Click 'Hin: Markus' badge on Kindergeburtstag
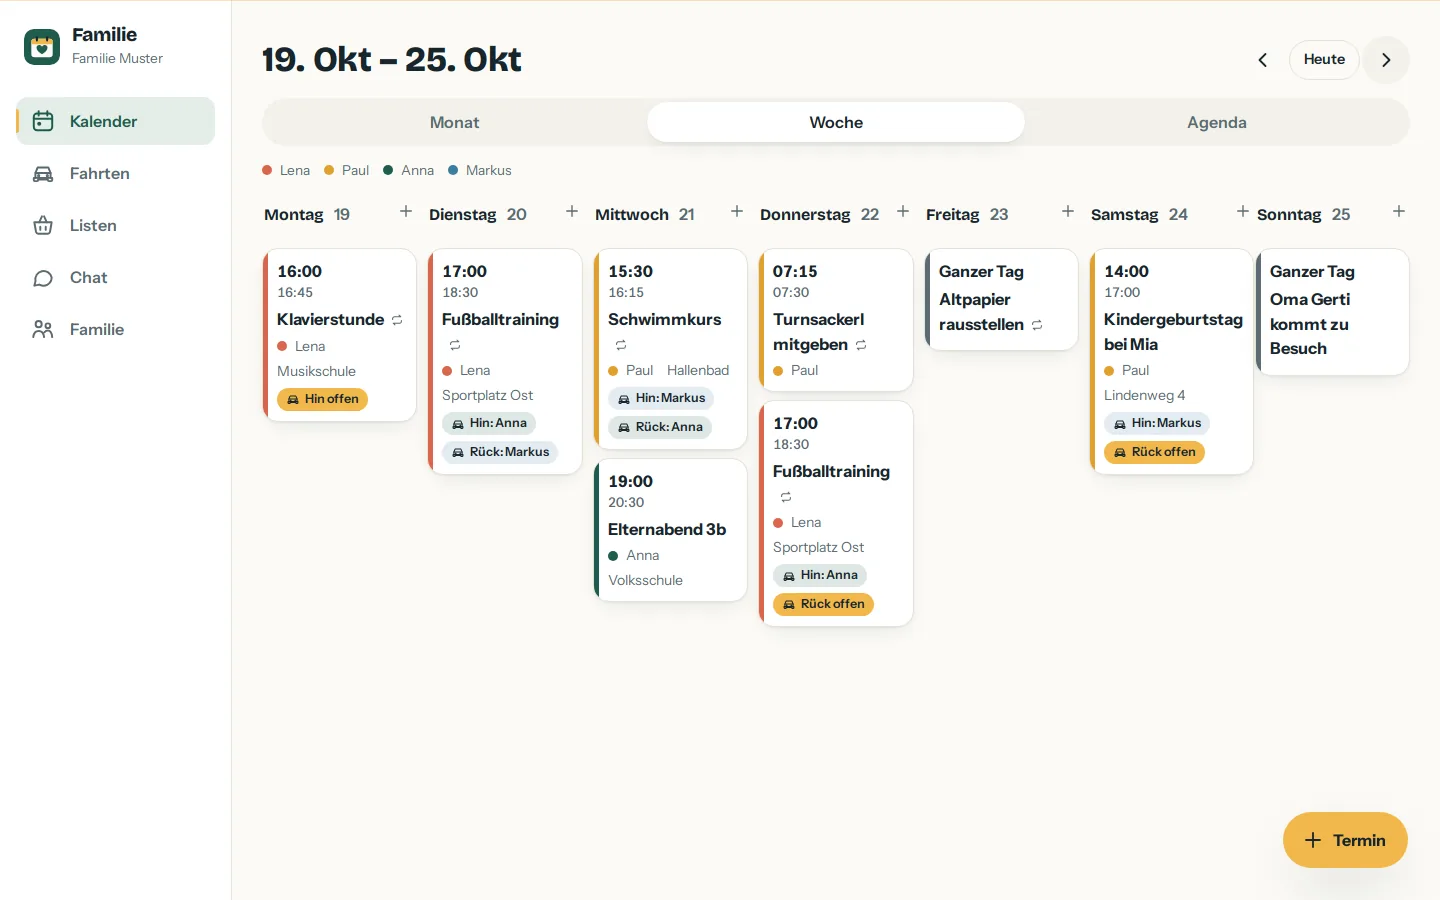This screenshot has height=900, width=1440. tap(1157, 423)
